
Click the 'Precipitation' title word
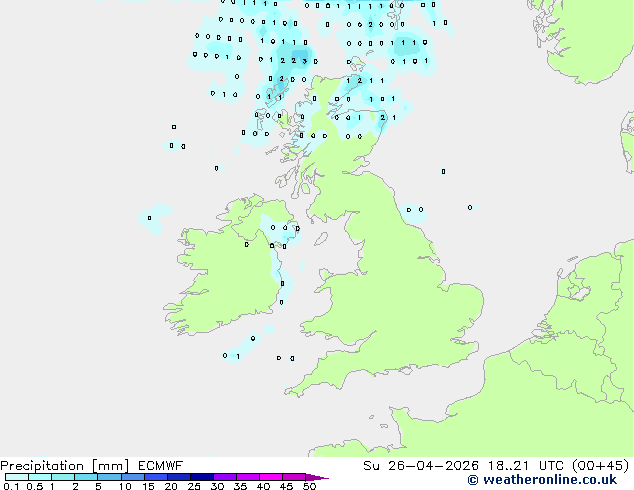(42, 466)
